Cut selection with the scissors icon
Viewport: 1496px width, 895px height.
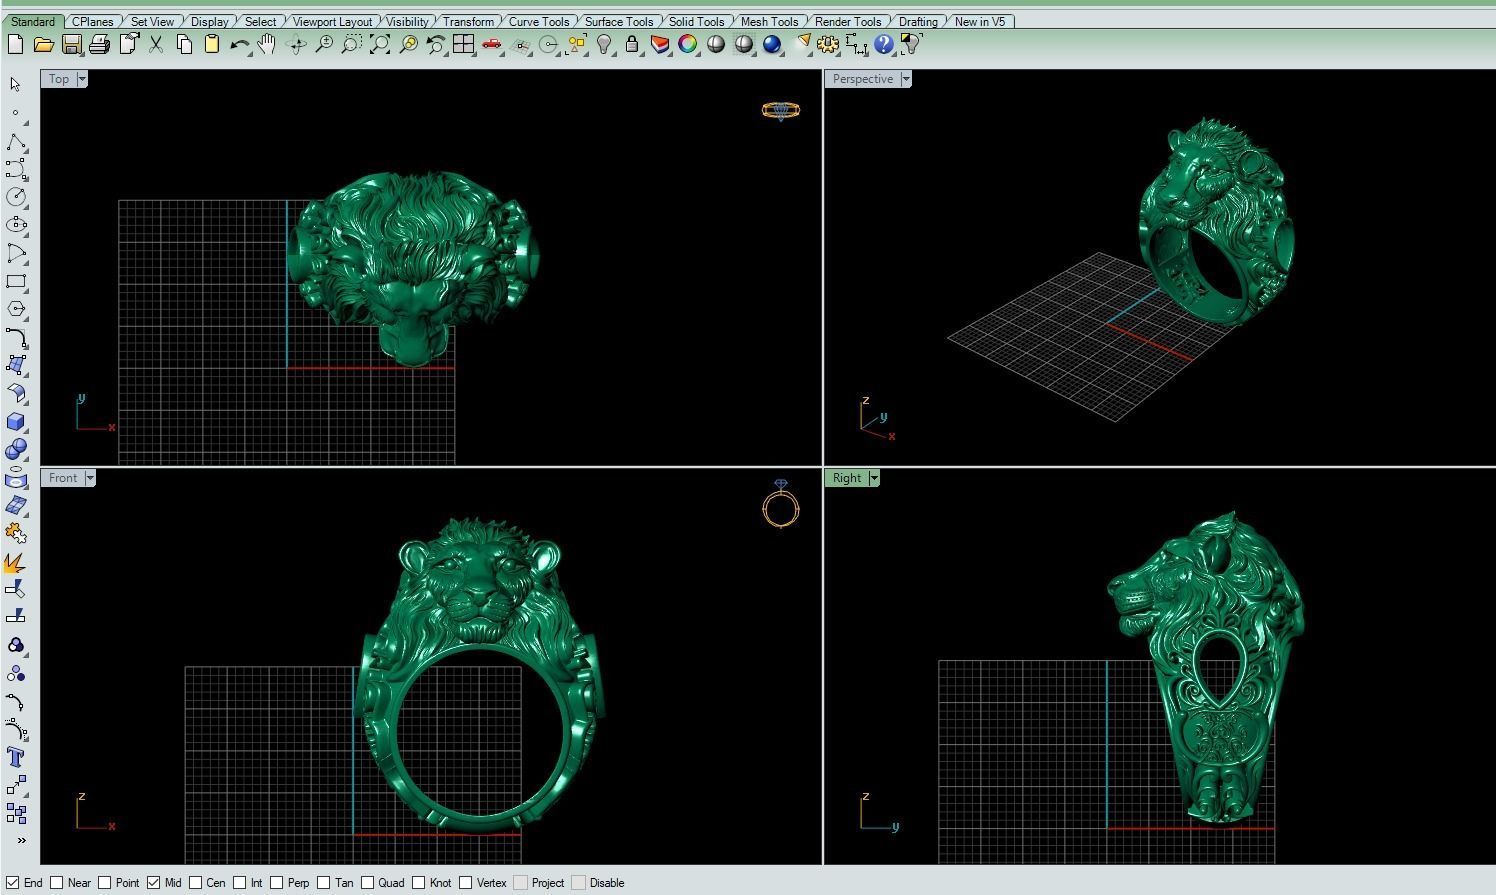pyautogui.click(x=156, y=44)
